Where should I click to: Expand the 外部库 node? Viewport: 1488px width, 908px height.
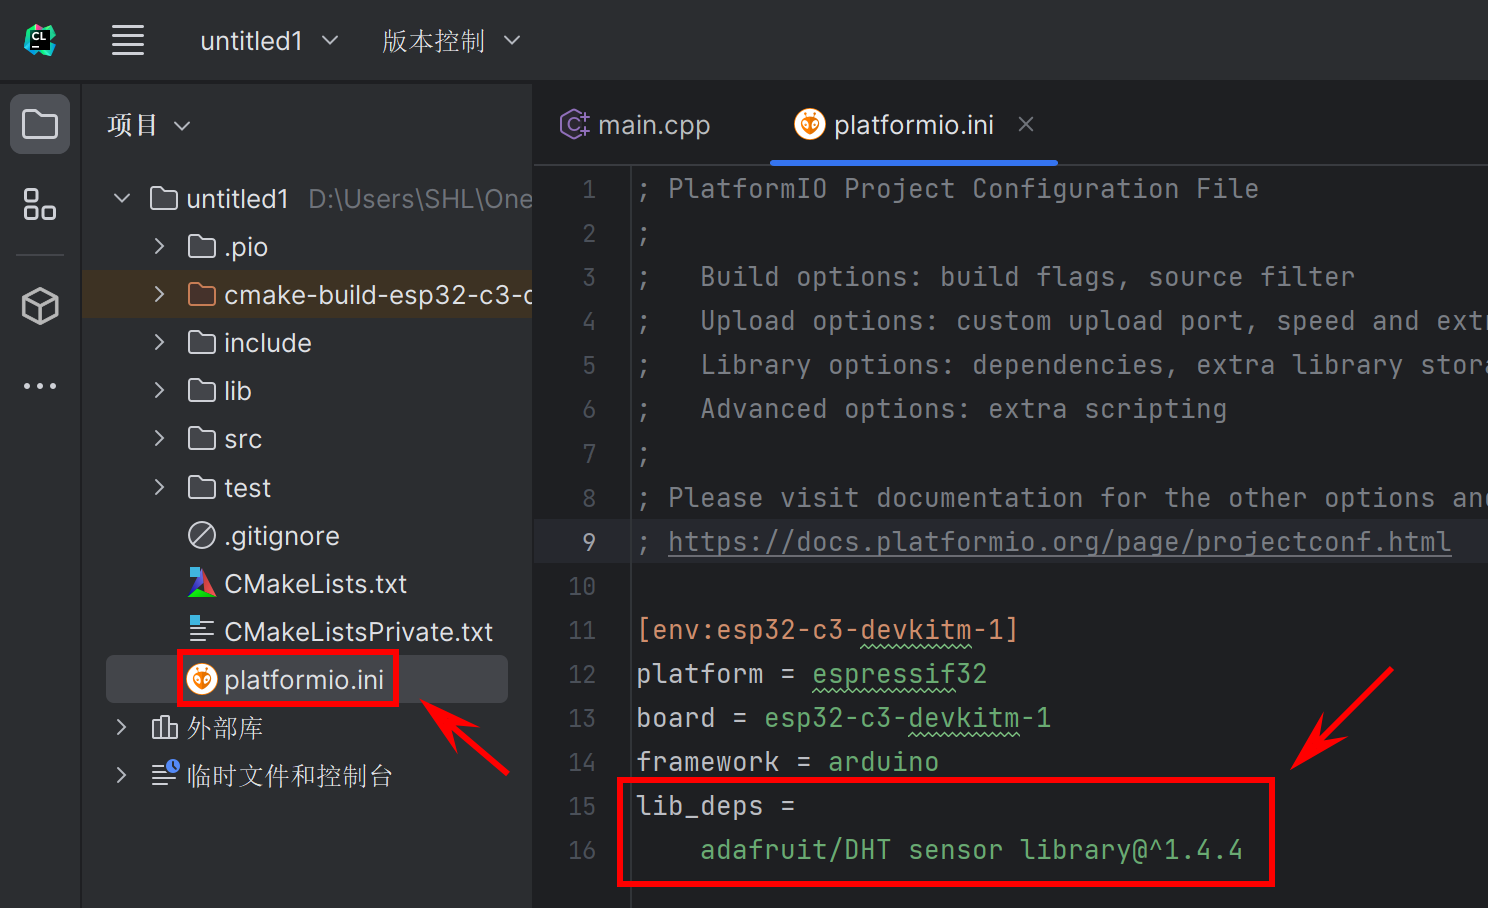(120, 727)
